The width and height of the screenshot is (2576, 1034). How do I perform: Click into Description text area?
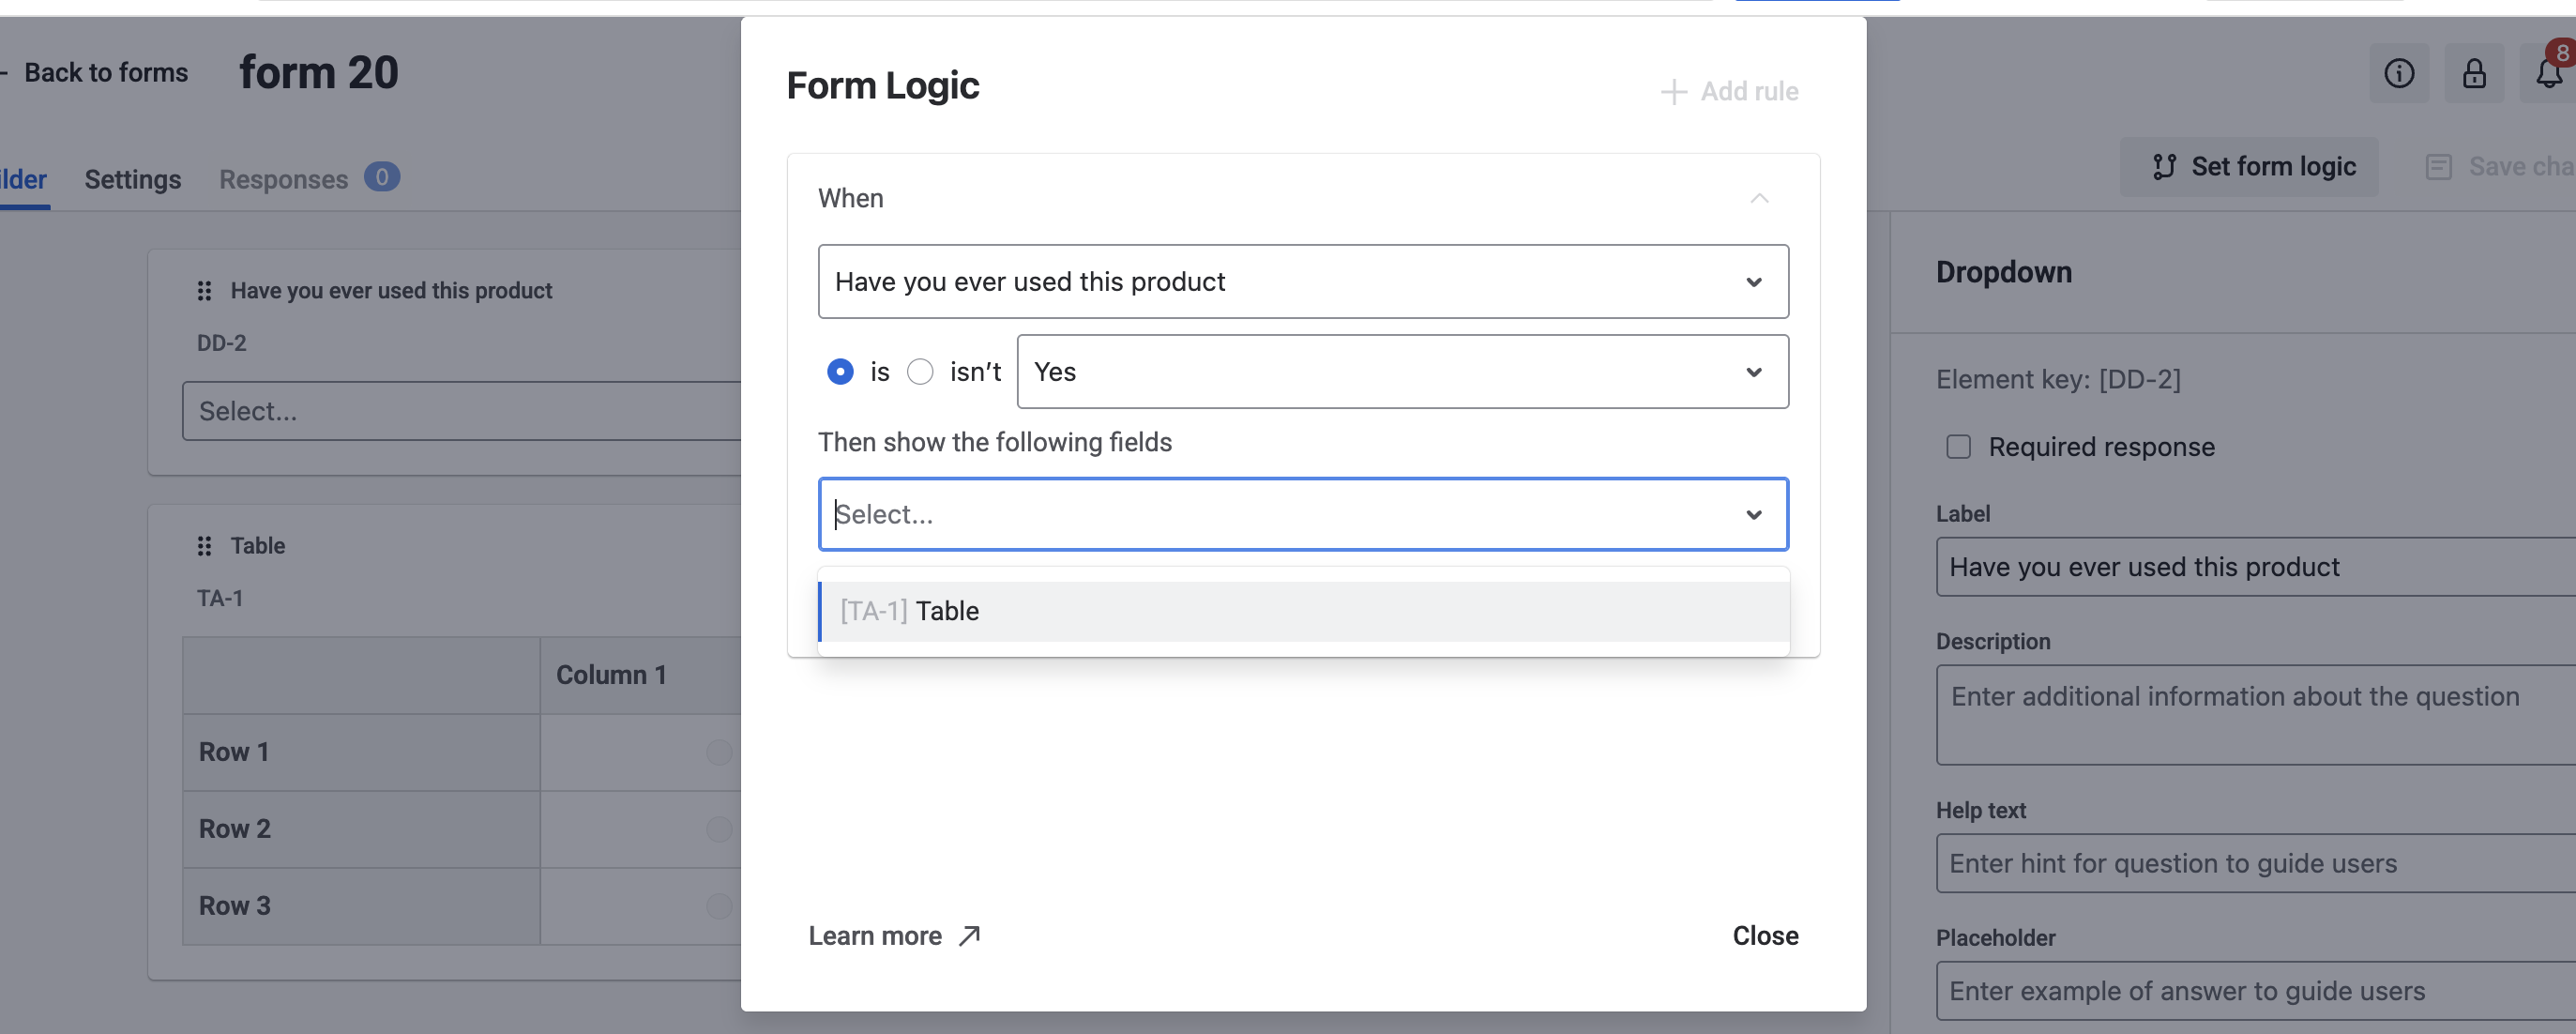[2256, 715]
